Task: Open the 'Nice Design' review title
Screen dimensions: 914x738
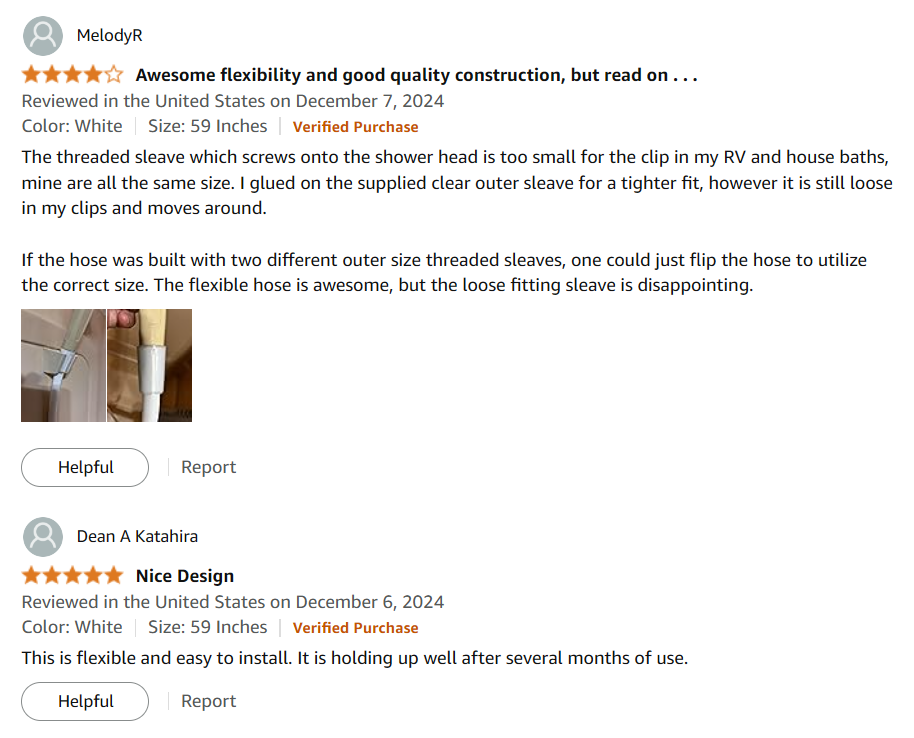Action: pos(185,576)
